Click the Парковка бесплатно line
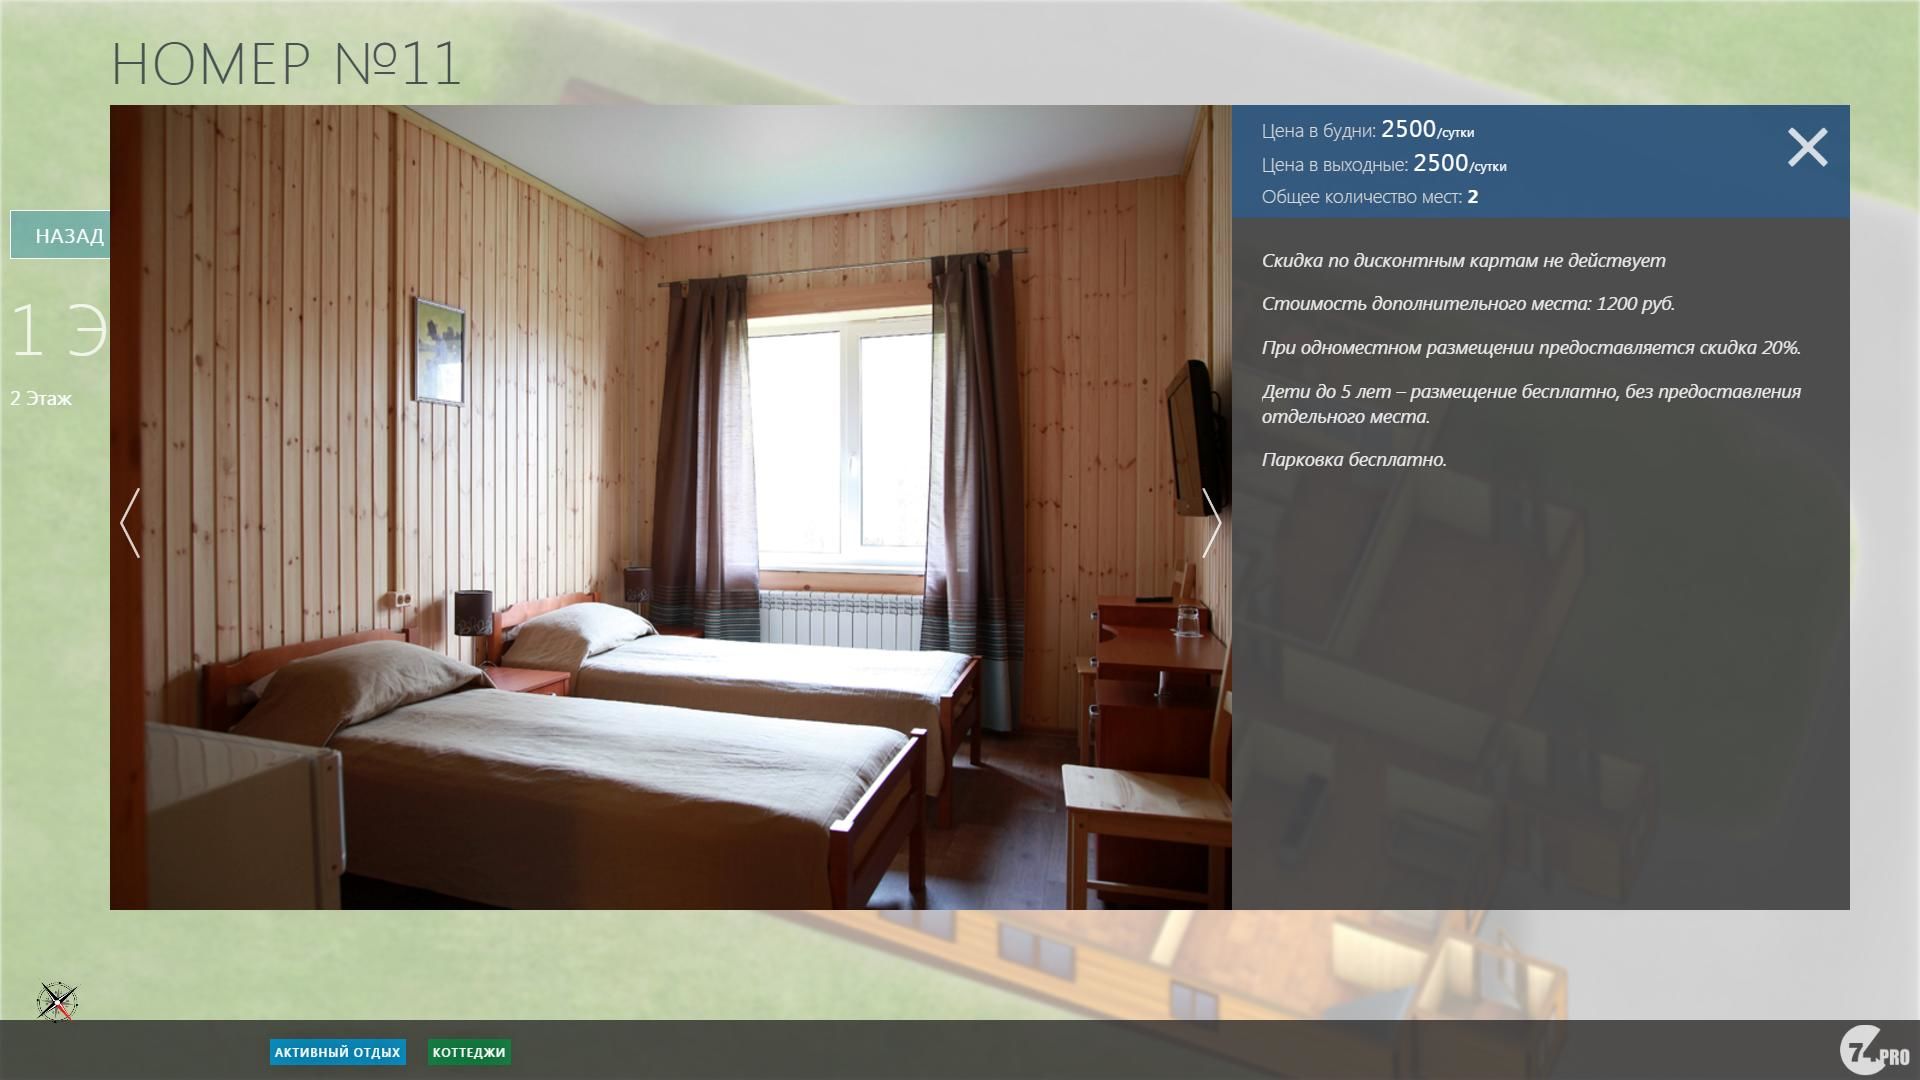The height and width of the screenshot is (1080, 1920). (1354, 460)
